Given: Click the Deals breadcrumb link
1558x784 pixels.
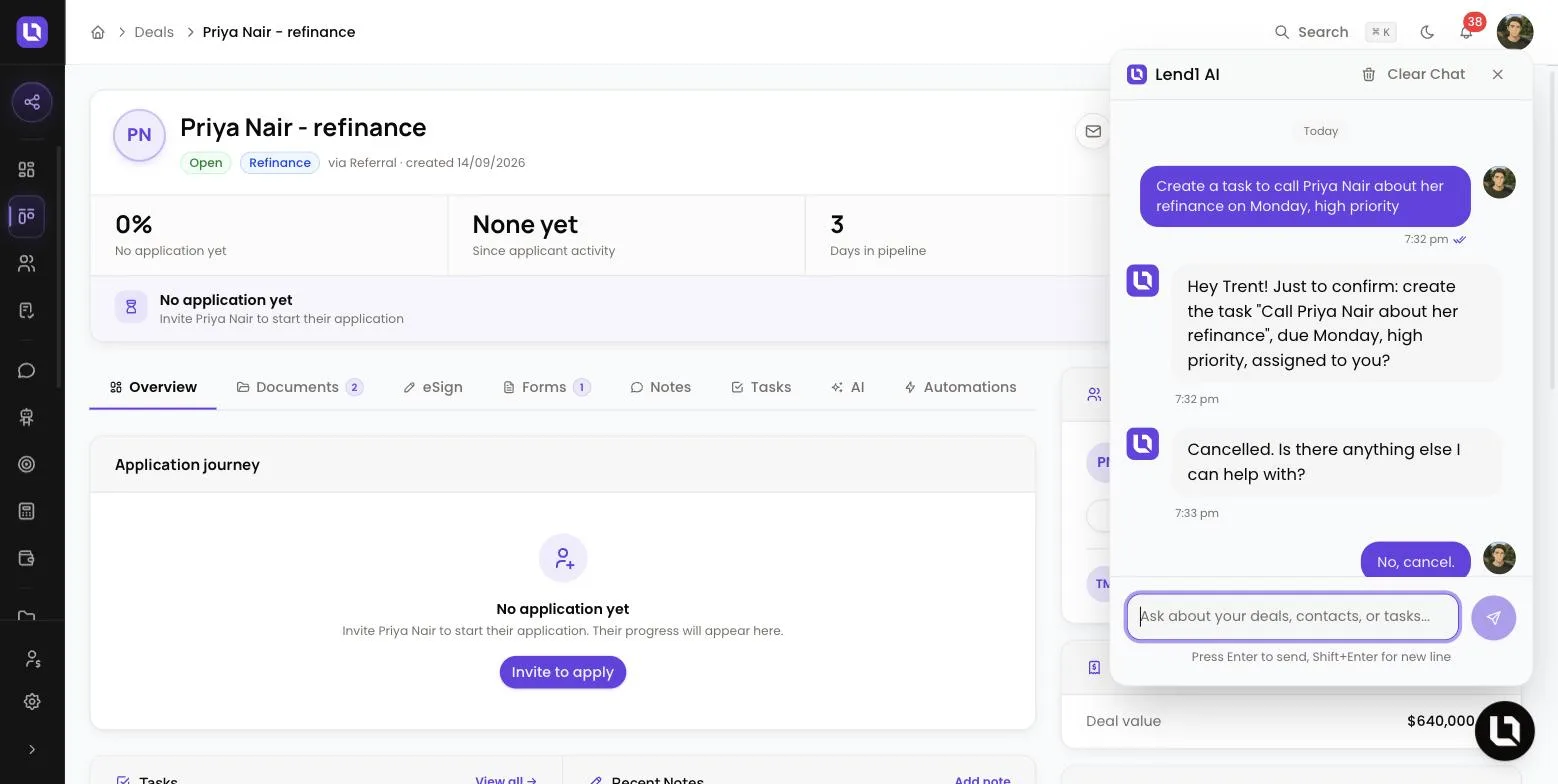Looking at the screenshot, I should [154, 32].
